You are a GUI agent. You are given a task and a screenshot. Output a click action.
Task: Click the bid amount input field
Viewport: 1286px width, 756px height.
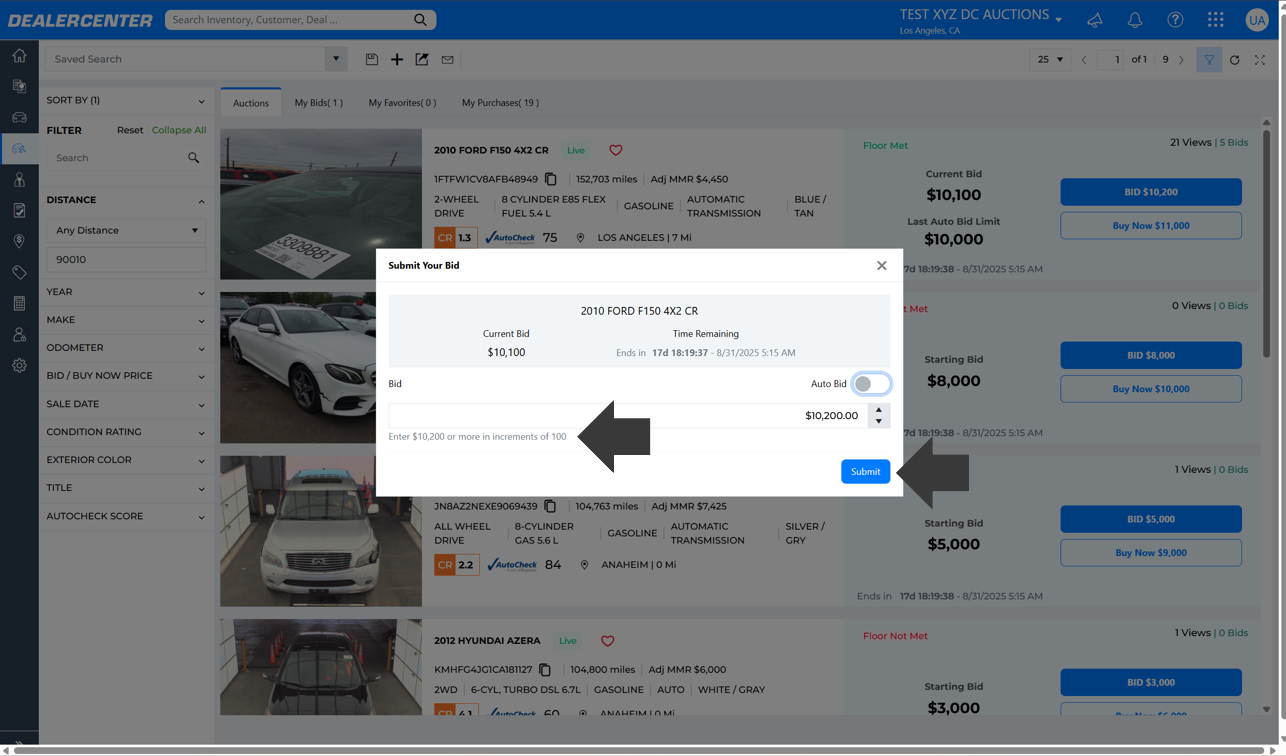[627, 416]
